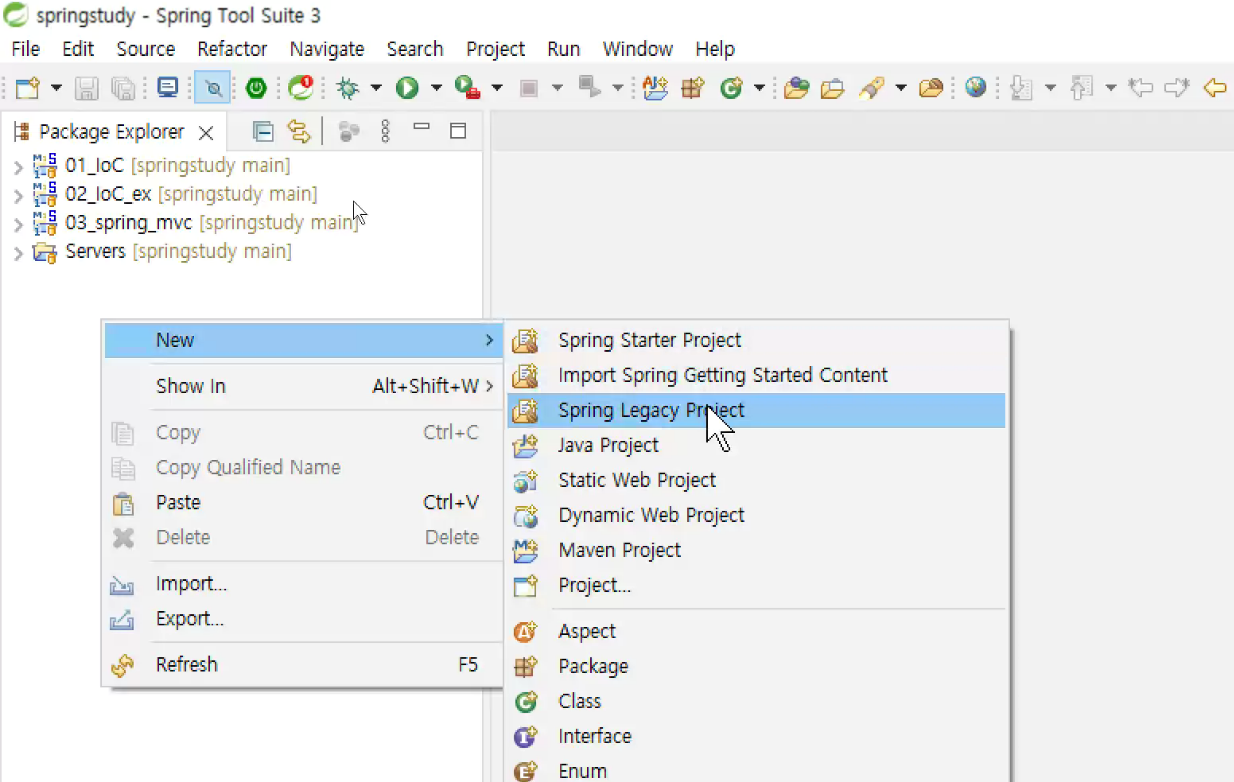Choose Aspect from New submenu
The width and height of the screenshot is (1234, 782).
tap(756, 631)
